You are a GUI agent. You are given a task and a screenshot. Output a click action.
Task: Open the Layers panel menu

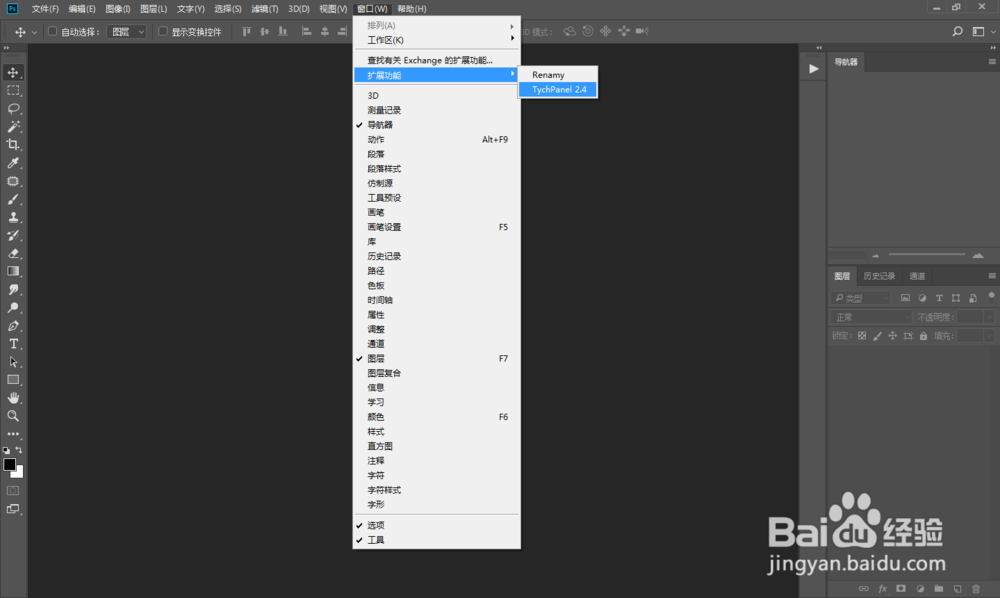tap(991, 276)
